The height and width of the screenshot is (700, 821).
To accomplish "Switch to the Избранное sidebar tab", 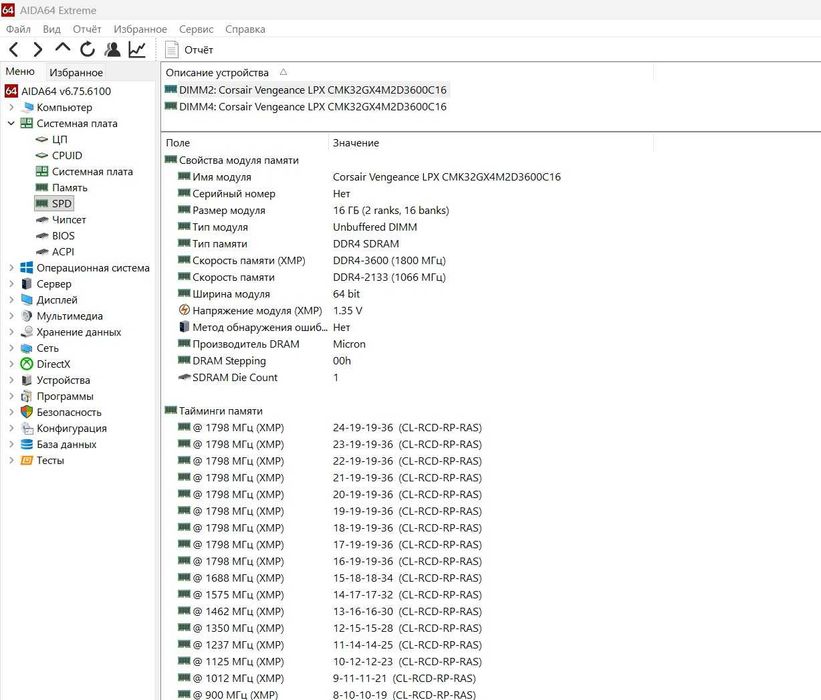I will click(76, 73).
